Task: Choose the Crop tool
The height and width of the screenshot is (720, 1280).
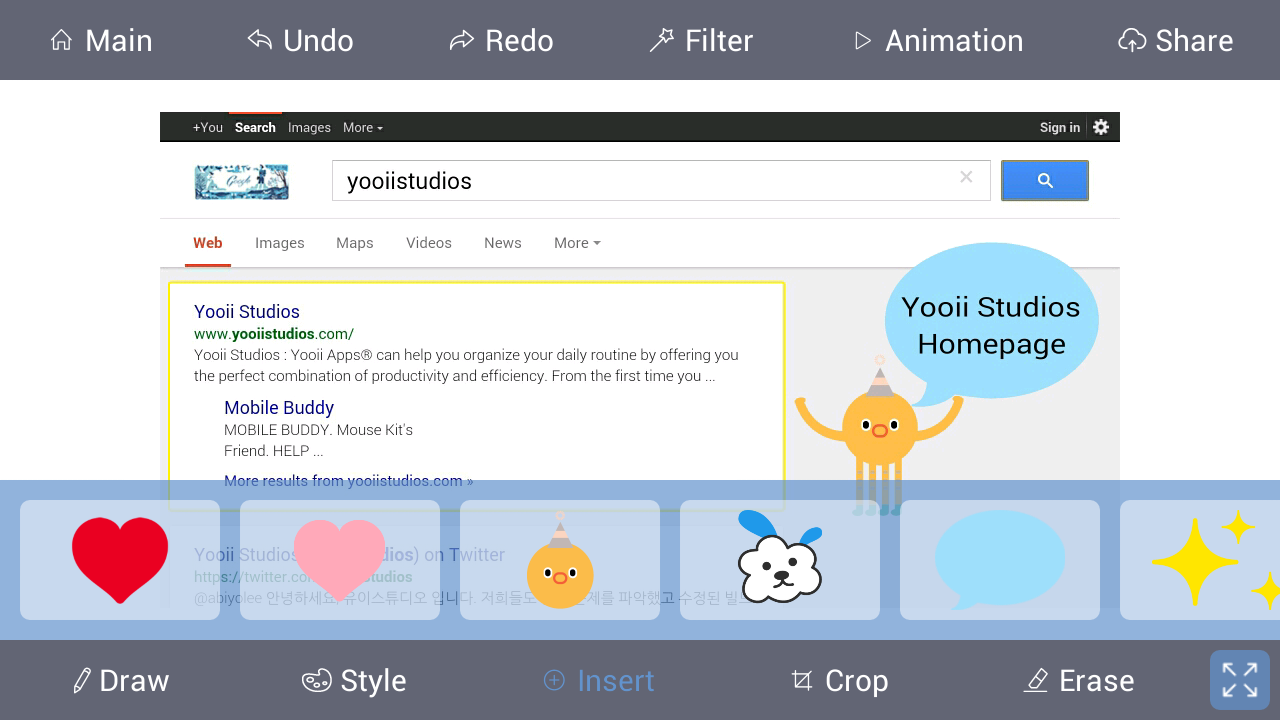Action: pos(839,680)
